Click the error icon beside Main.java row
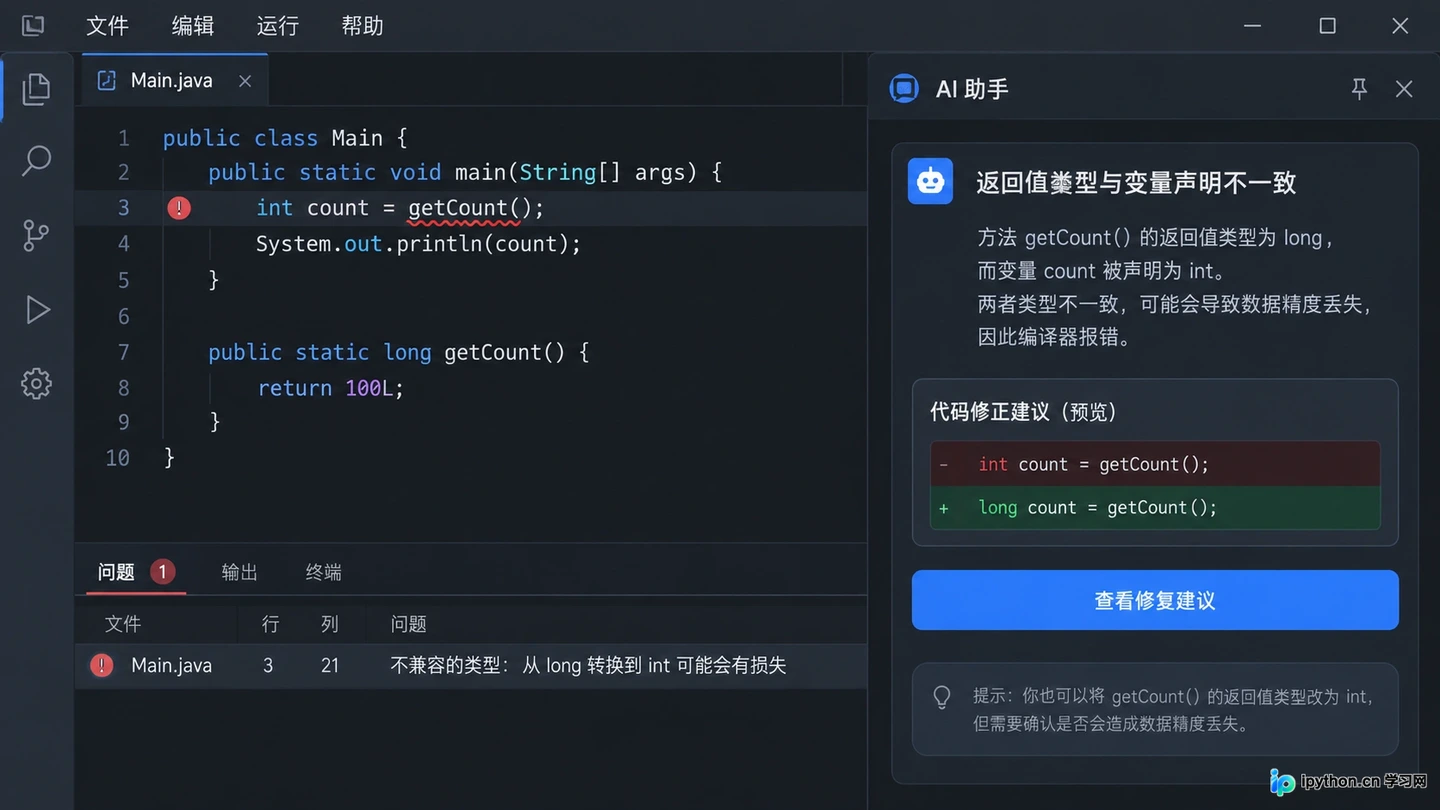 tap(102, 666)
